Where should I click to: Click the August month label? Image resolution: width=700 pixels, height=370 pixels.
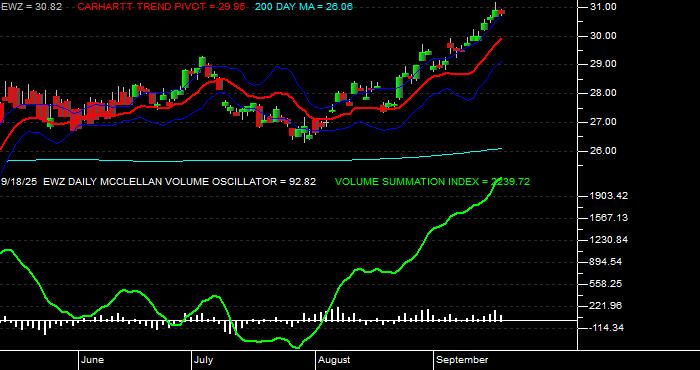click(335, 360)
